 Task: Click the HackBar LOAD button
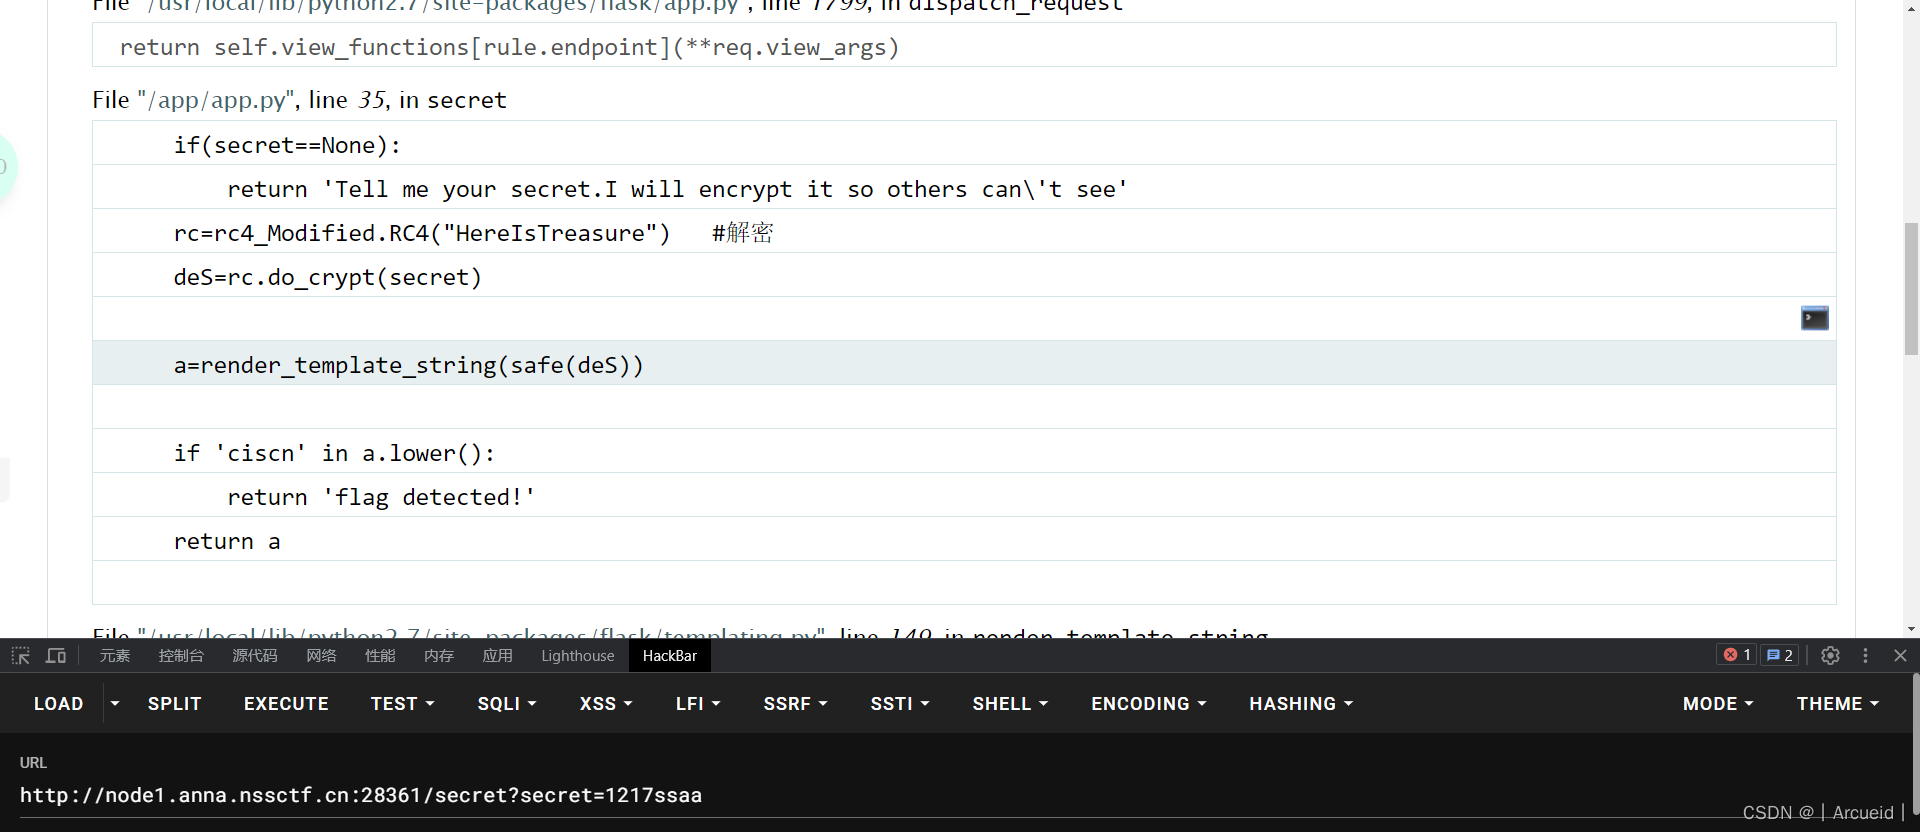pyautogui.click(x=59, y=704)
